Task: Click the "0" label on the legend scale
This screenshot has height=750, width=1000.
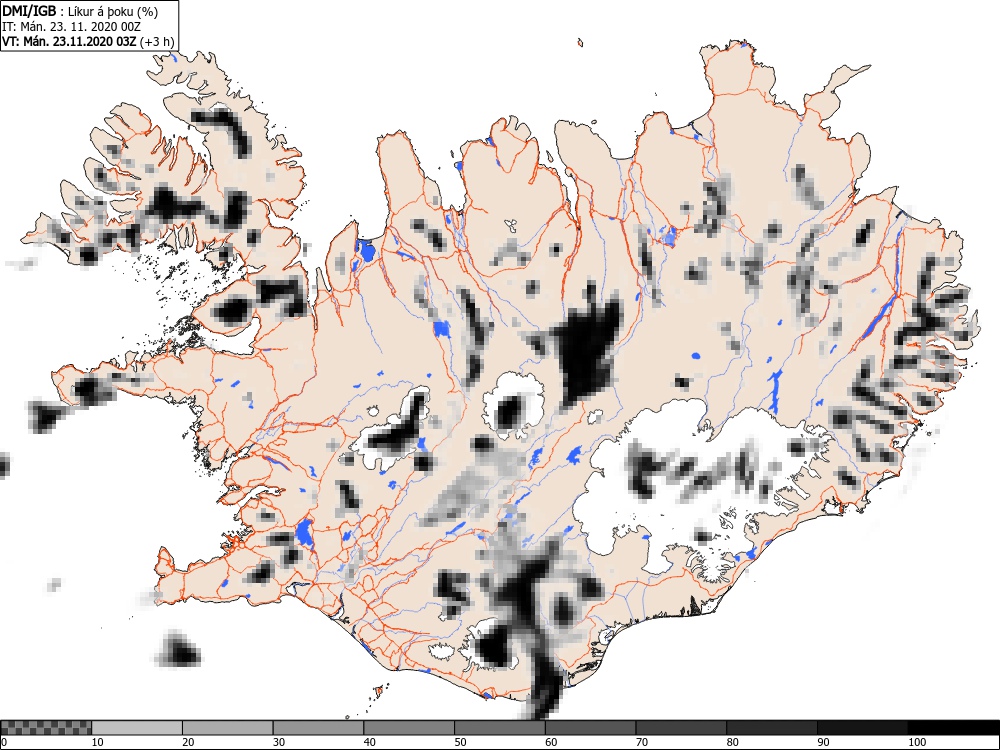Action: 4,742
